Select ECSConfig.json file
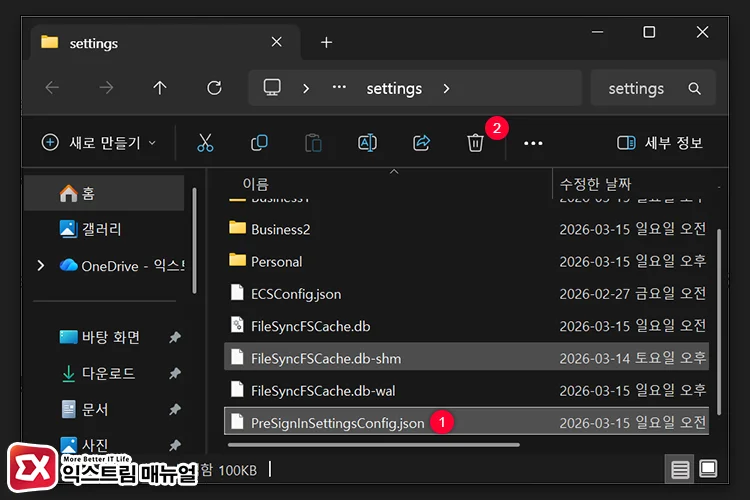Image resolution: width=750 pixels, height=500 pixels. [466, 293]
